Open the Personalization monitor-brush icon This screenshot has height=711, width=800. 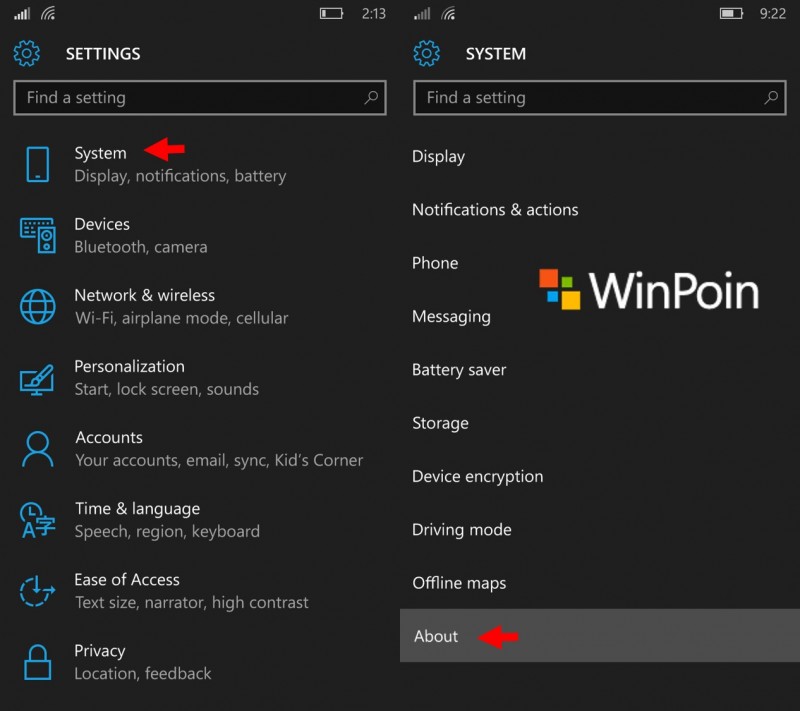[x=37, y=379]
